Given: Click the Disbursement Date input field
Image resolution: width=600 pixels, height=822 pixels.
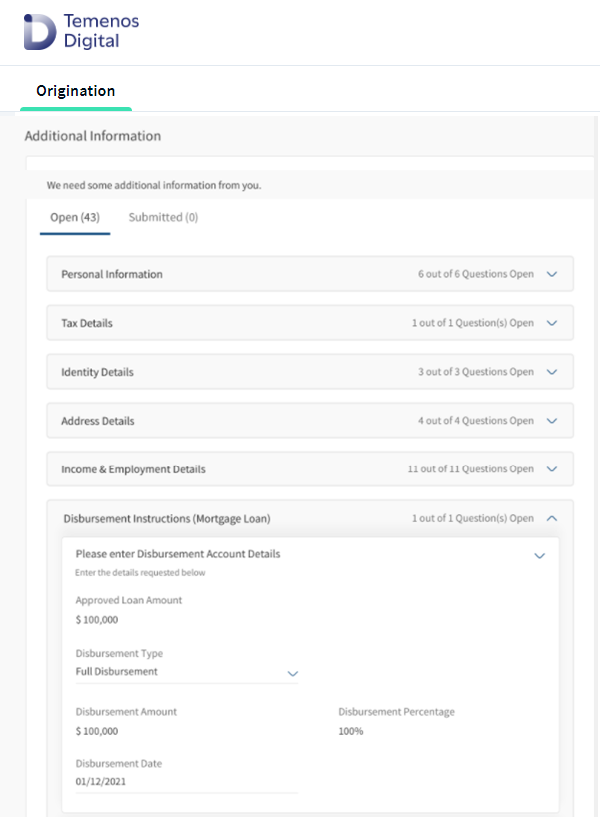Looking at the screenshot, I should click(187, 782).
